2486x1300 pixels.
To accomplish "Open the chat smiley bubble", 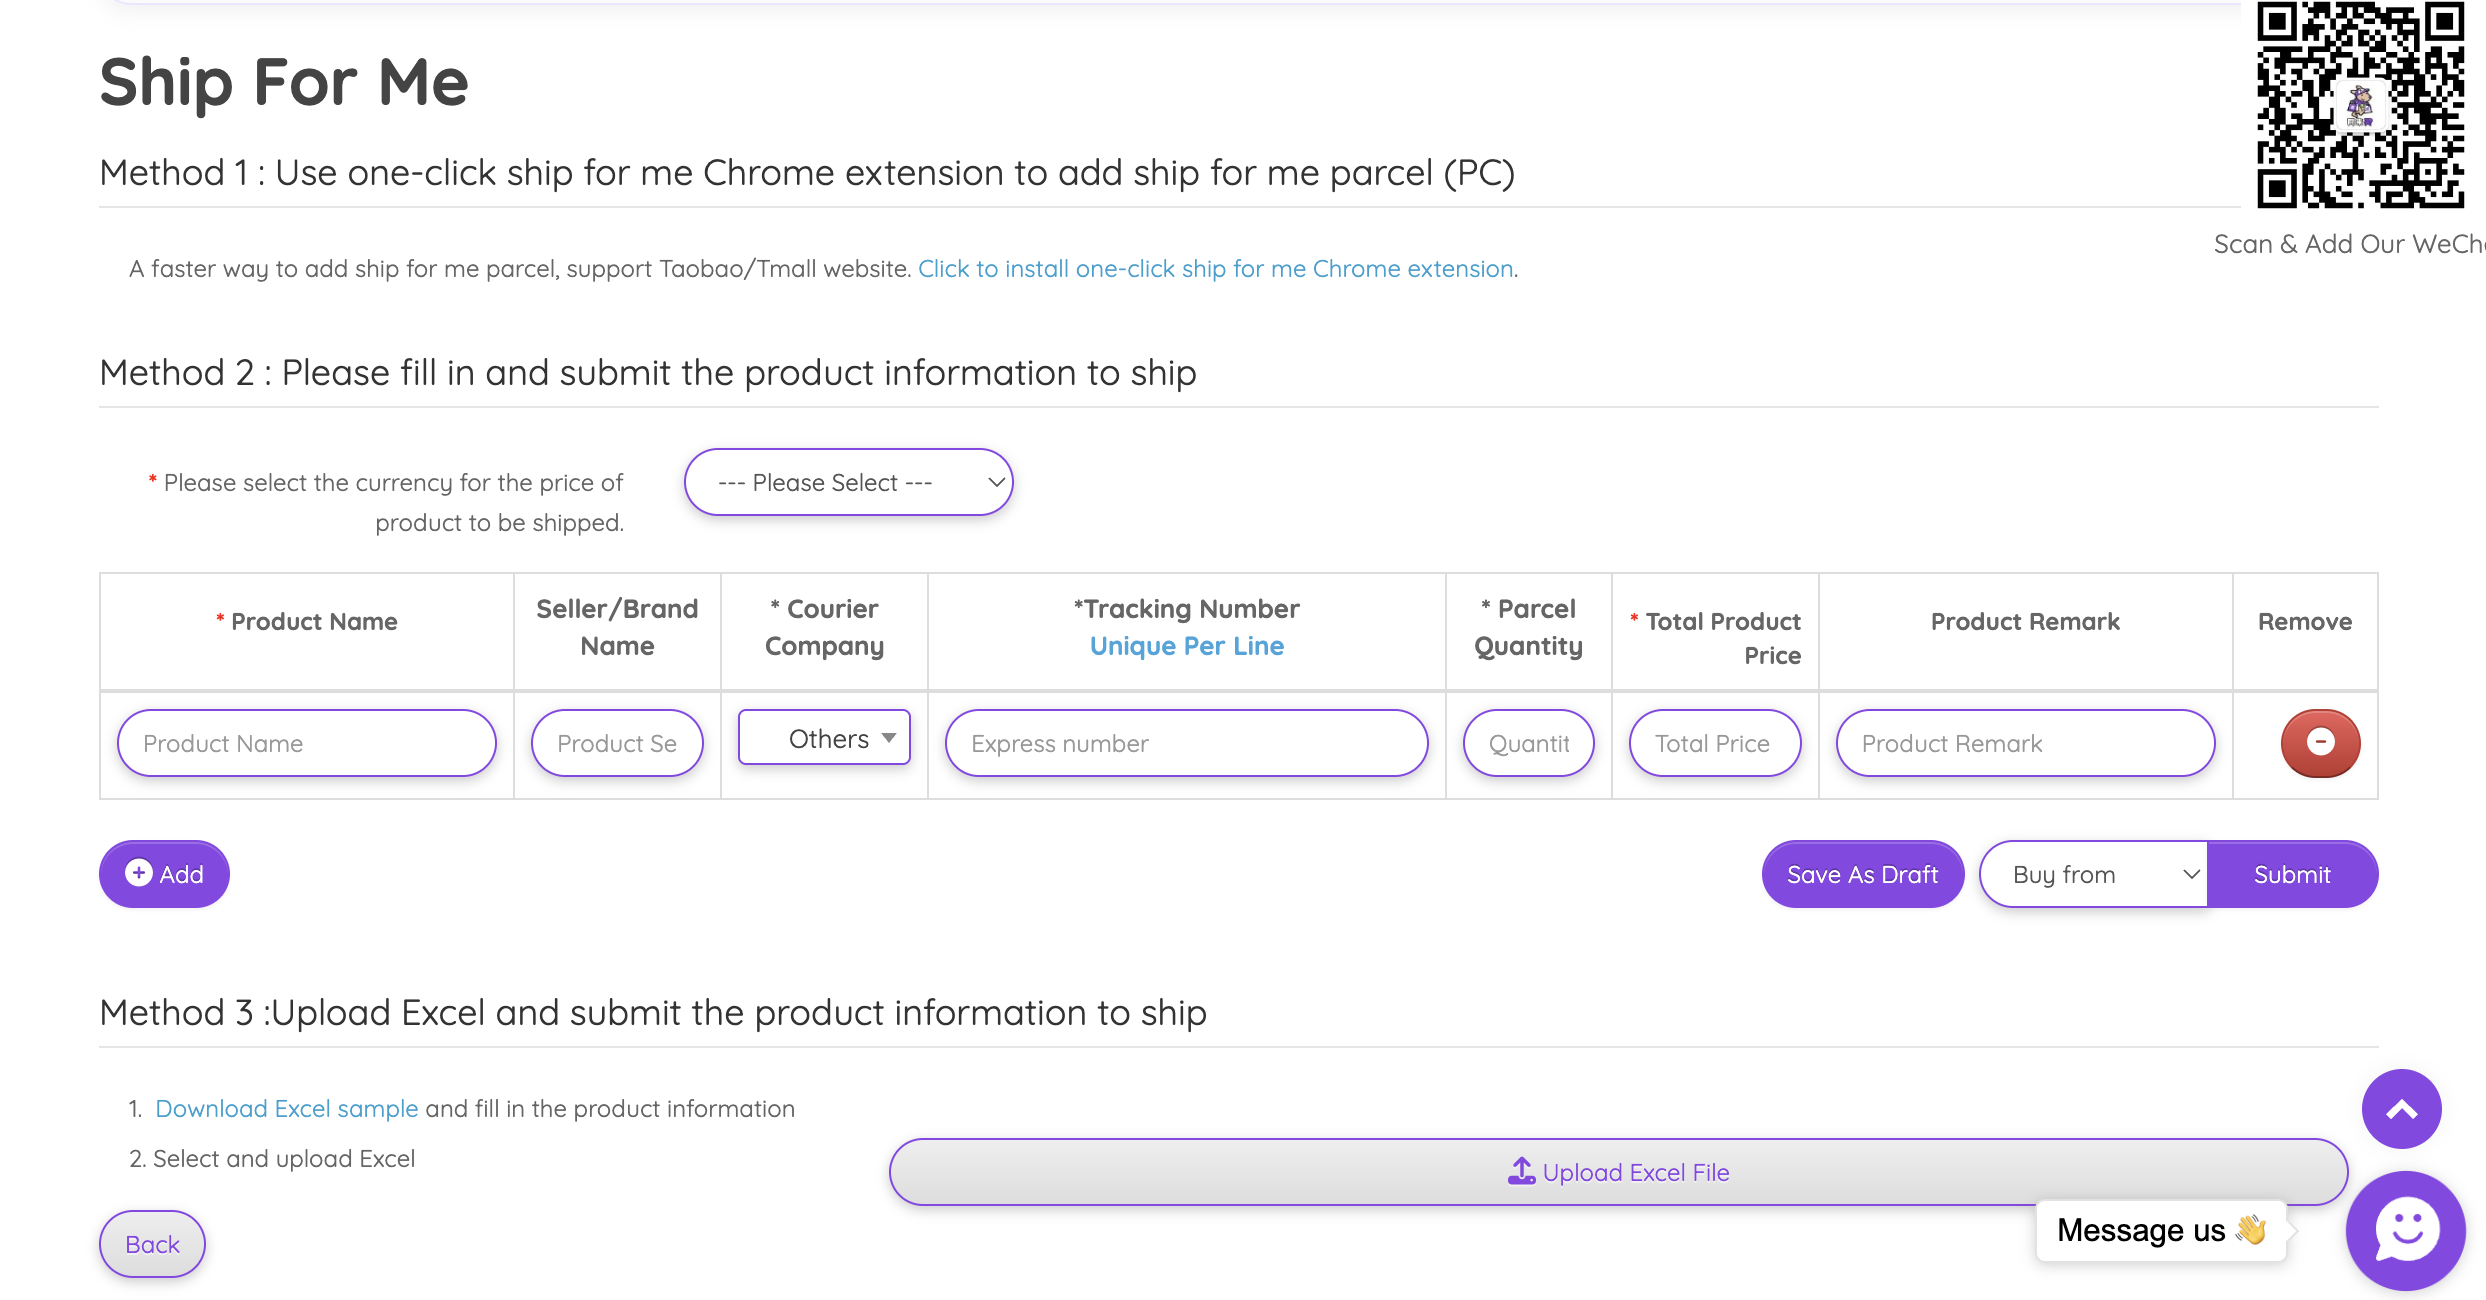I will [2405, 1230].
